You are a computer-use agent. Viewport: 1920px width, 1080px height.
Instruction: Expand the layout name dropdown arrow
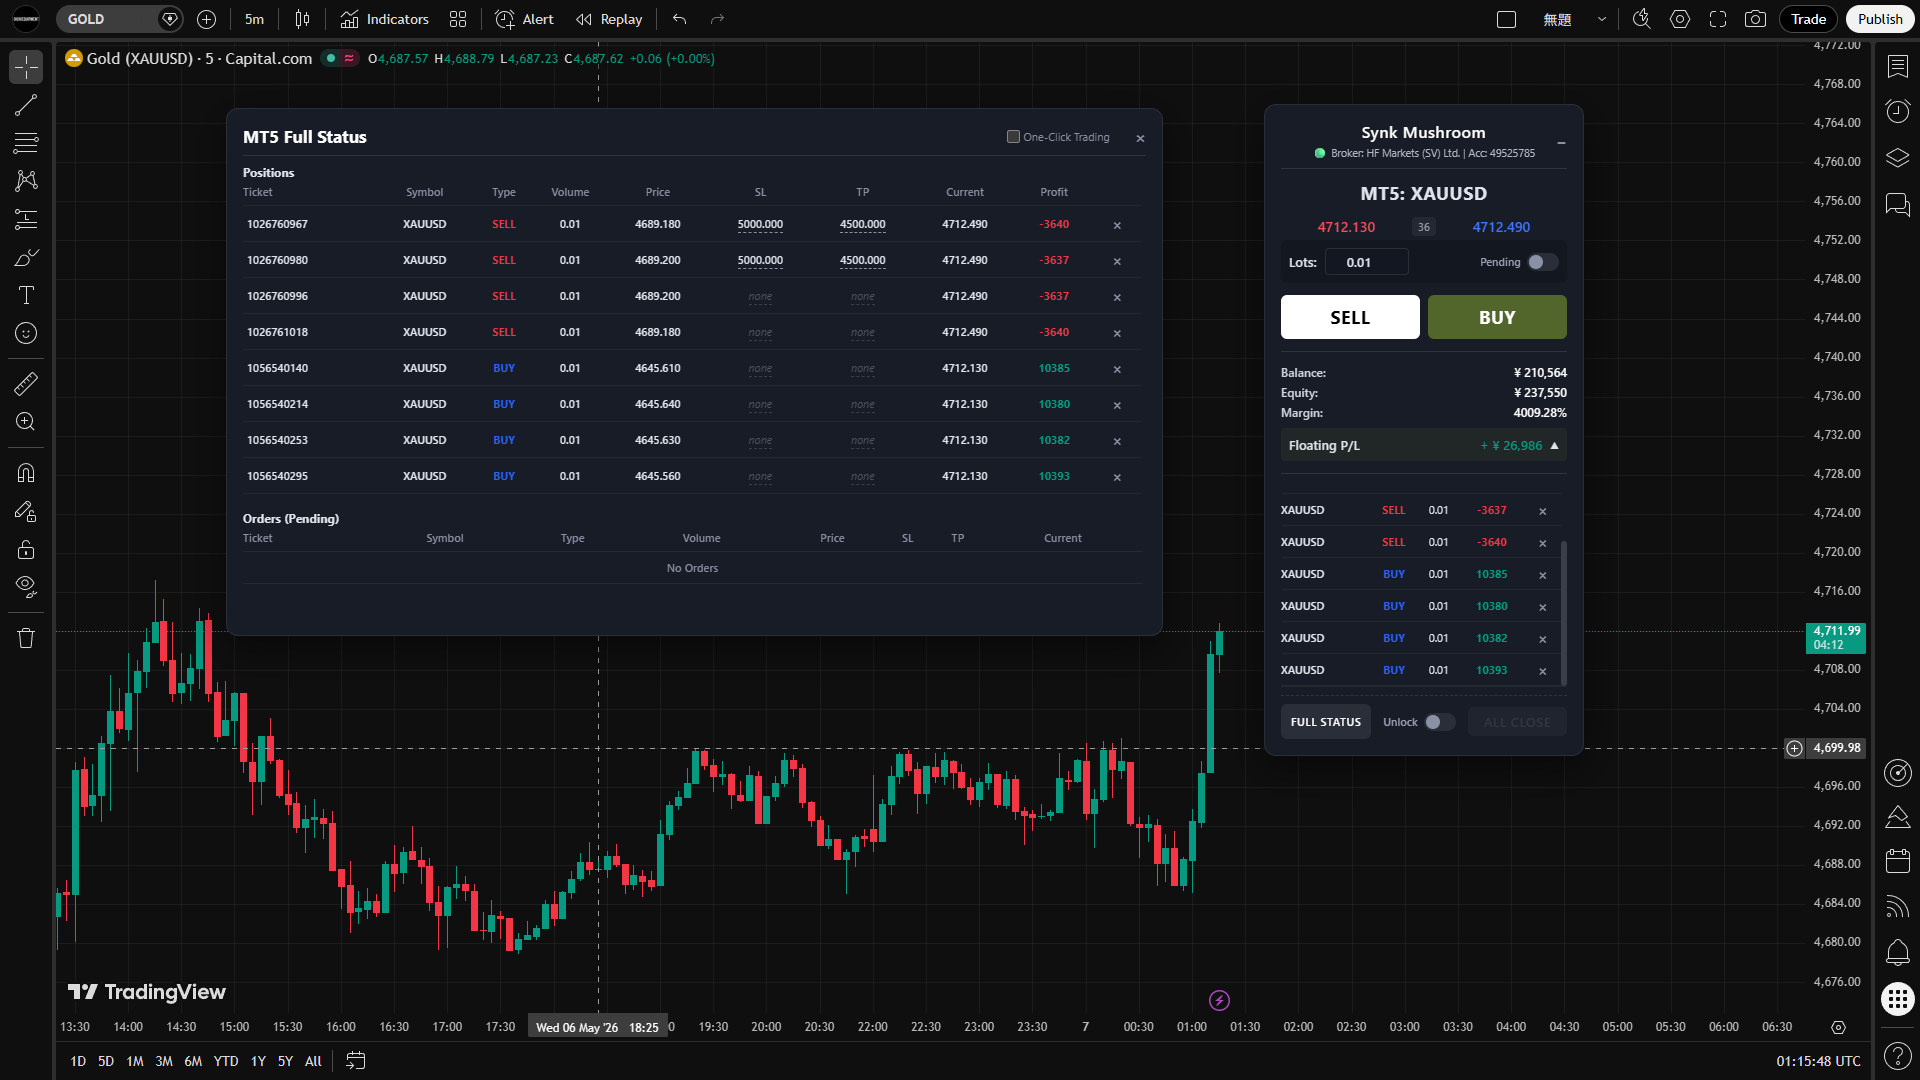[1602, 19]
